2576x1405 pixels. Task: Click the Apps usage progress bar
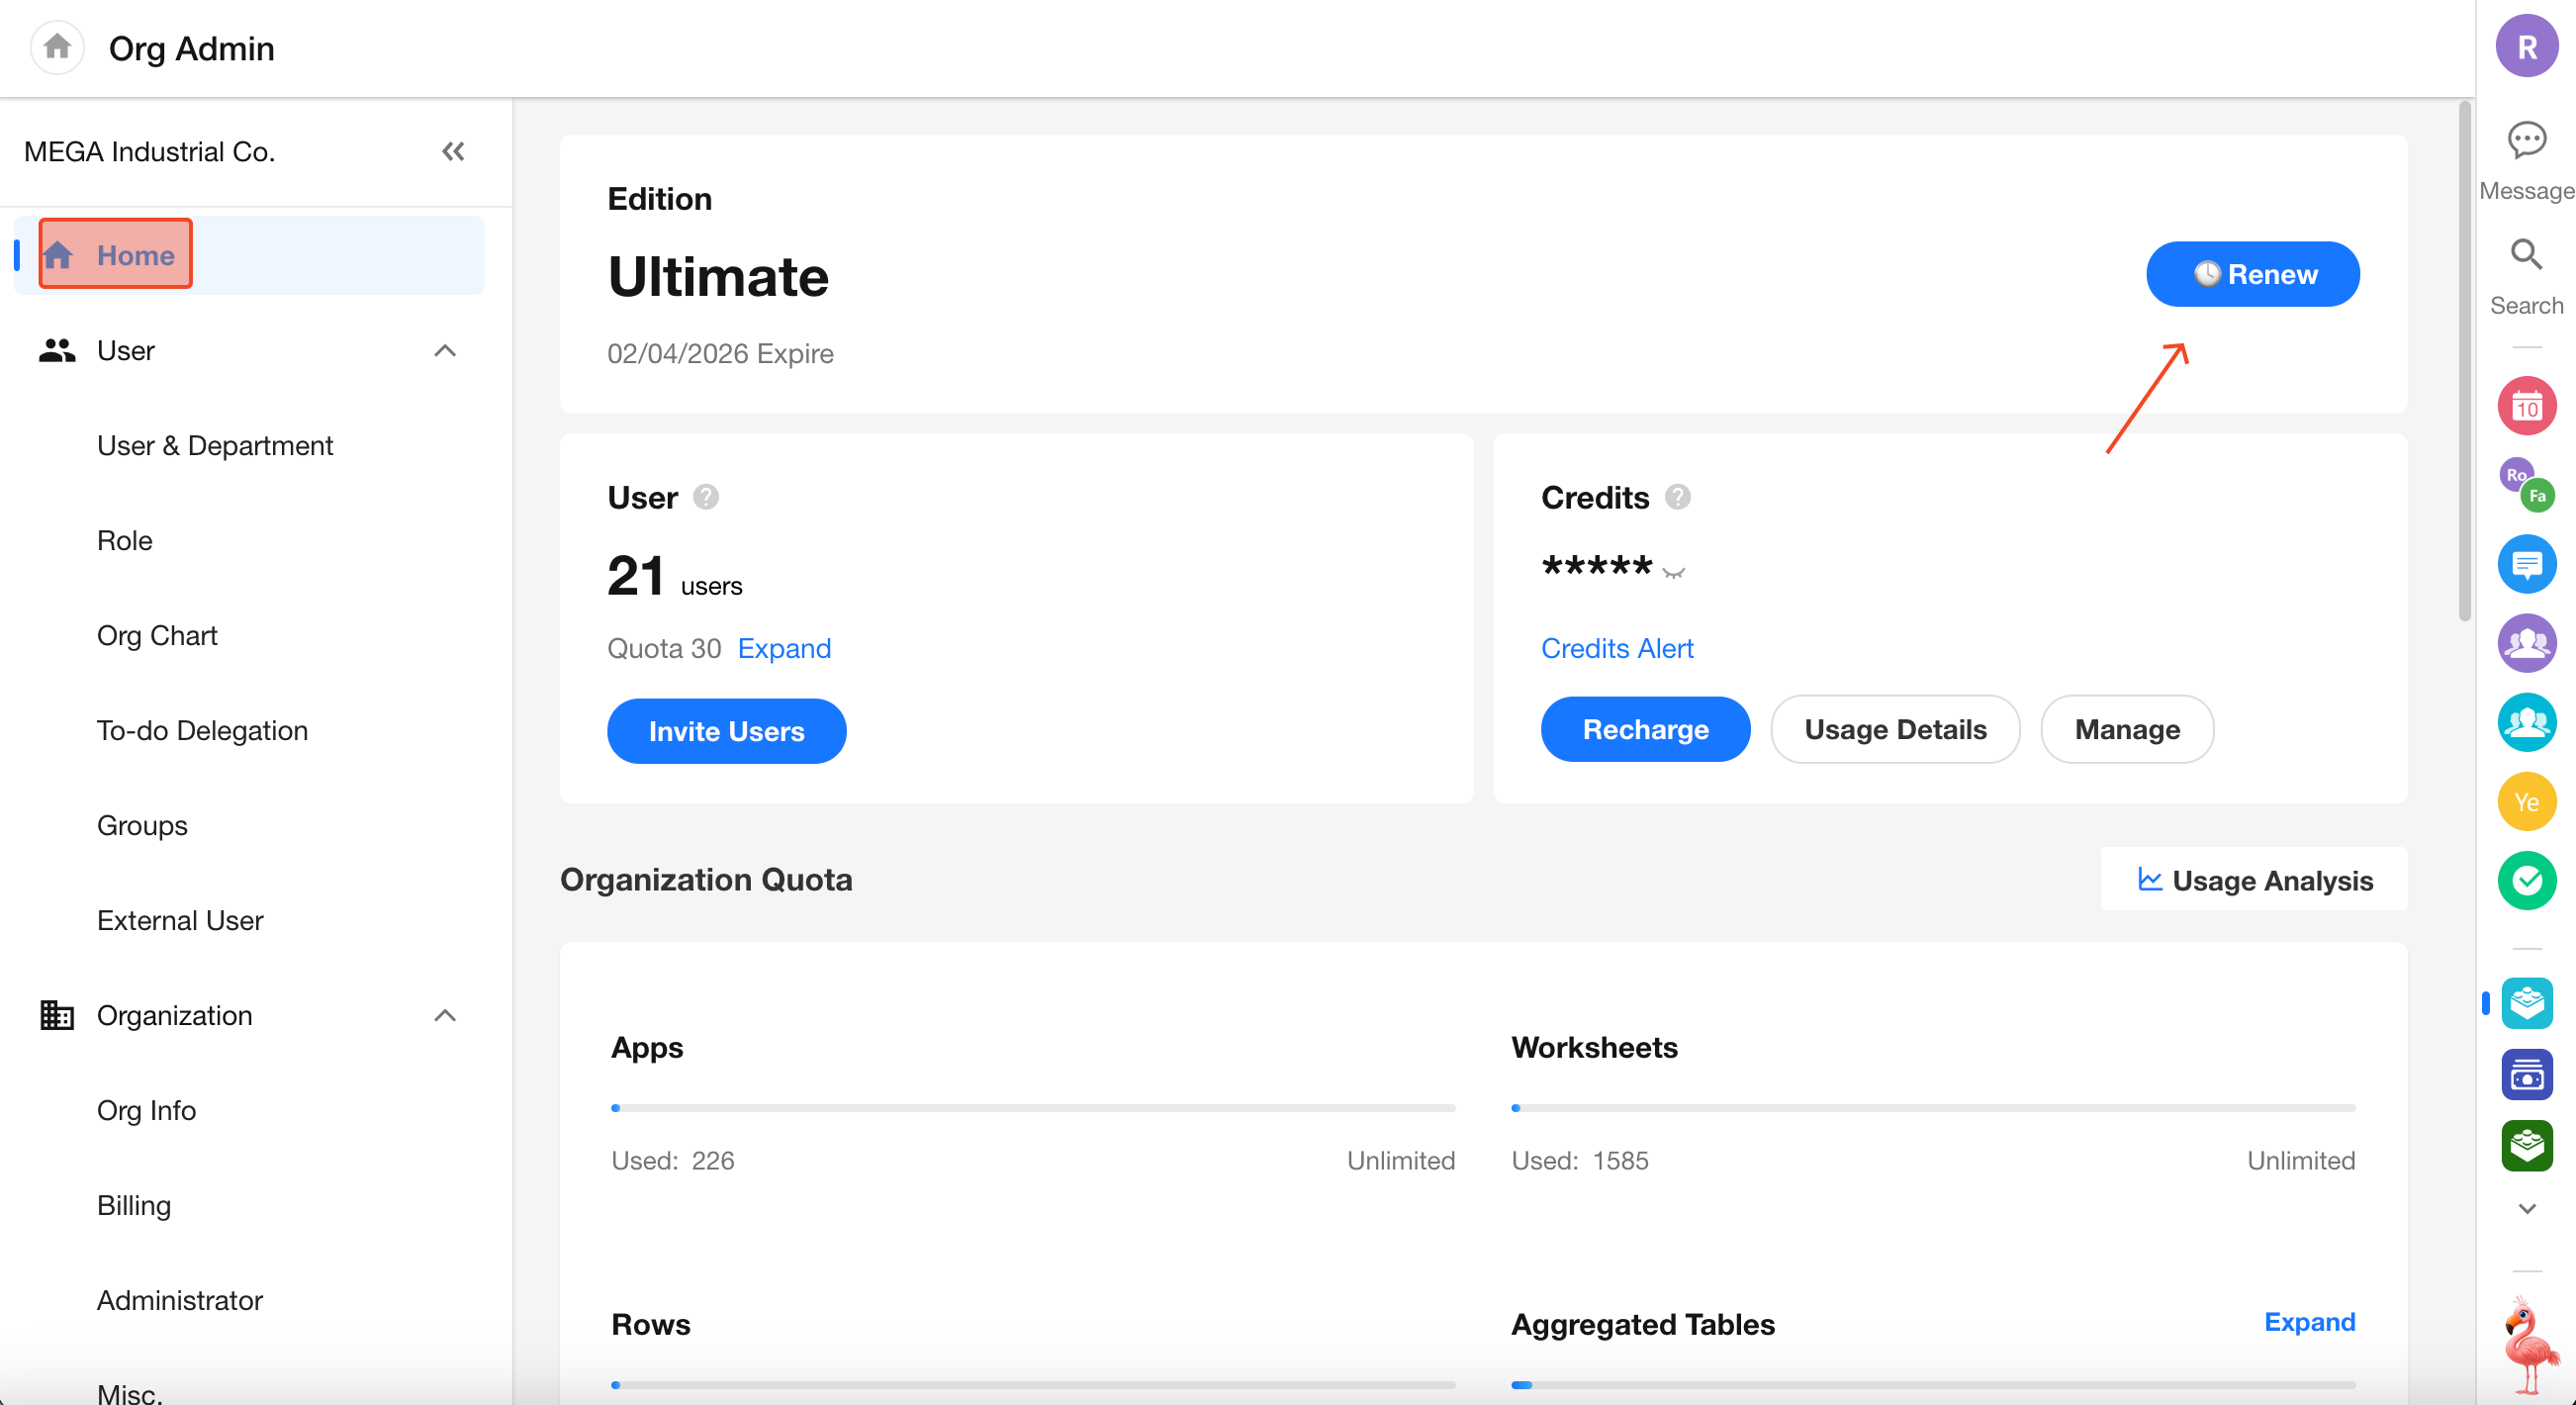(1033, 1108)
